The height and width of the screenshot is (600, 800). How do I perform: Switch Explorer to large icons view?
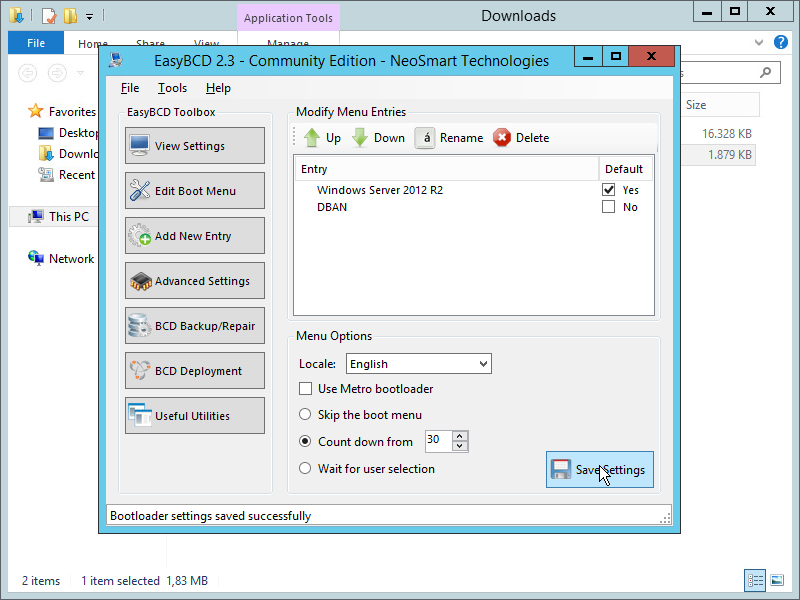(777, 580)
